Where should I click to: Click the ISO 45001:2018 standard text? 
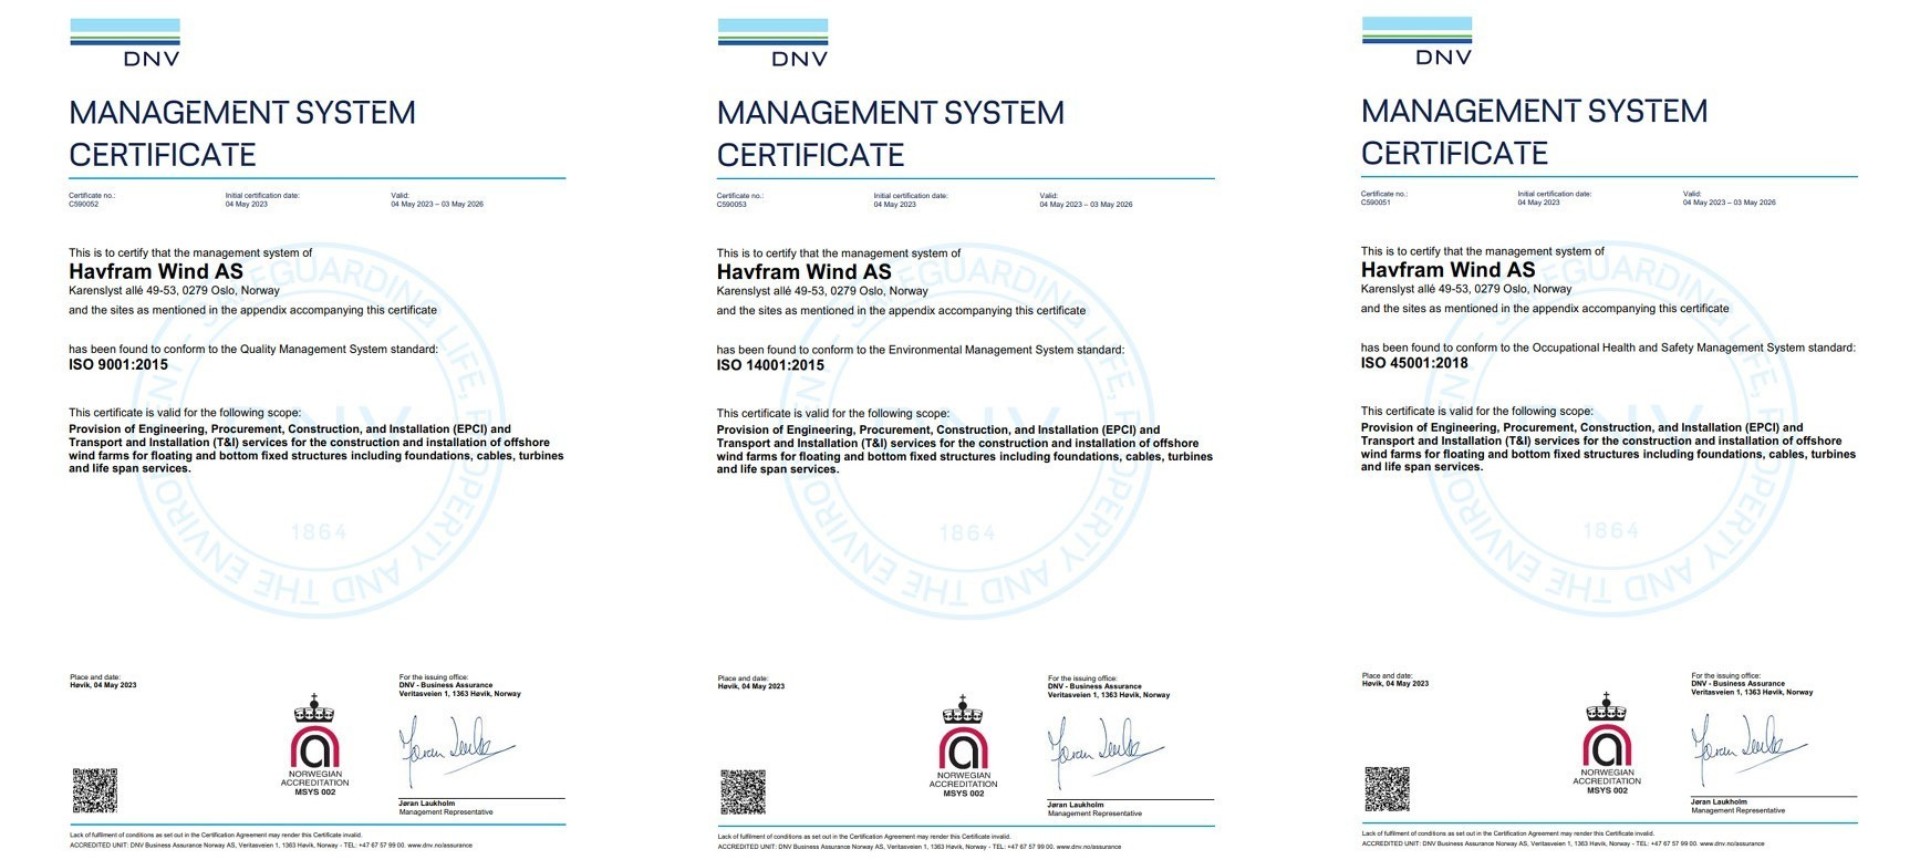coord(1414,364)
